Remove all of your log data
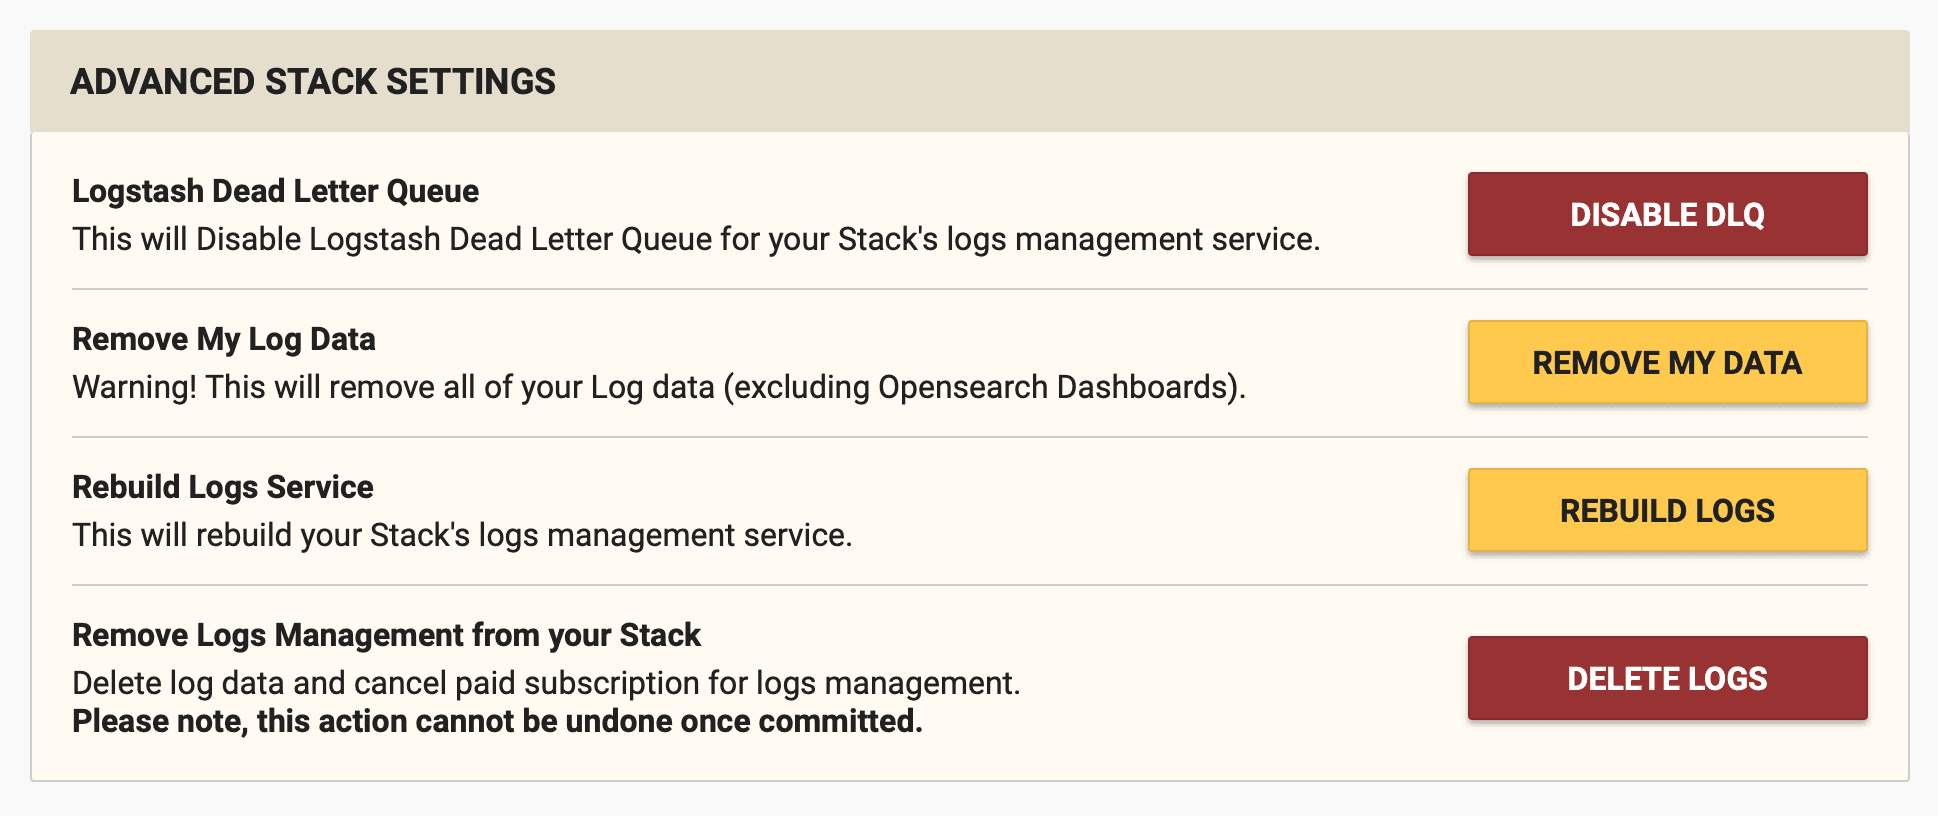Screen dimensions: 1938x816 [1665, 362]
